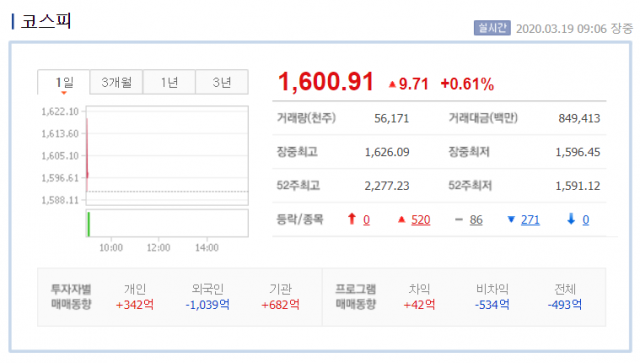640x363 pixels.
Task: Click the 1,588.11 chart axis label
Action: 60,200
